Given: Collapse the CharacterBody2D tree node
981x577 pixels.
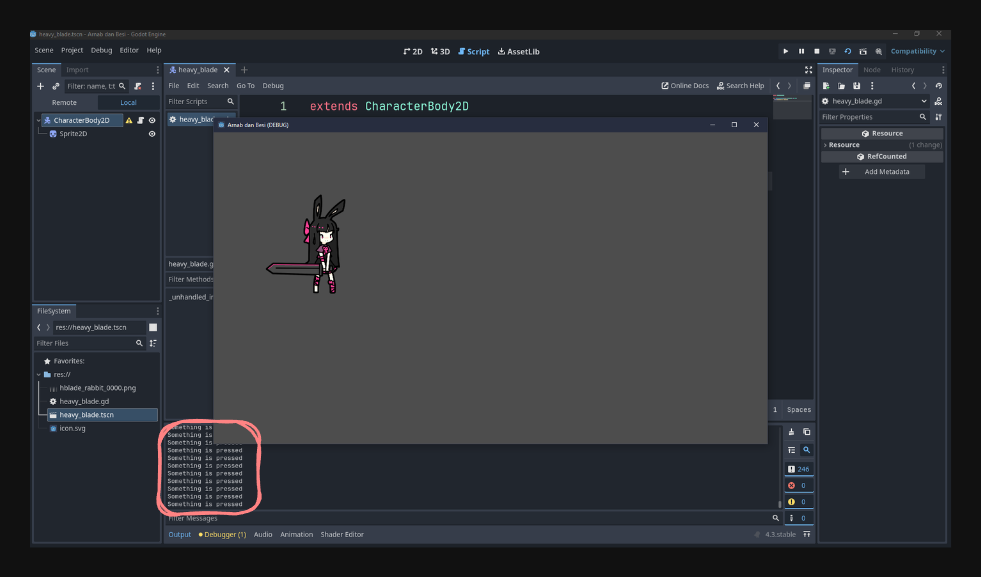Looking at the screenshot, I should click(39, 120).
